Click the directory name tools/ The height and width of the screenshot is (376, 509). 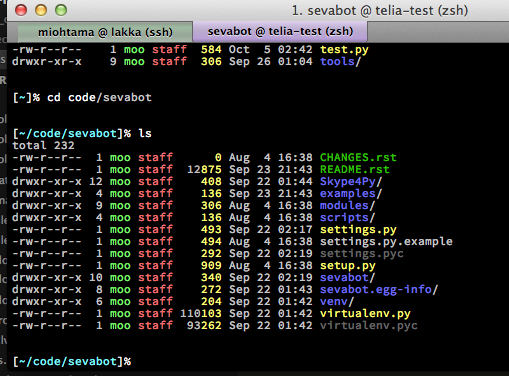click(340, 62)
